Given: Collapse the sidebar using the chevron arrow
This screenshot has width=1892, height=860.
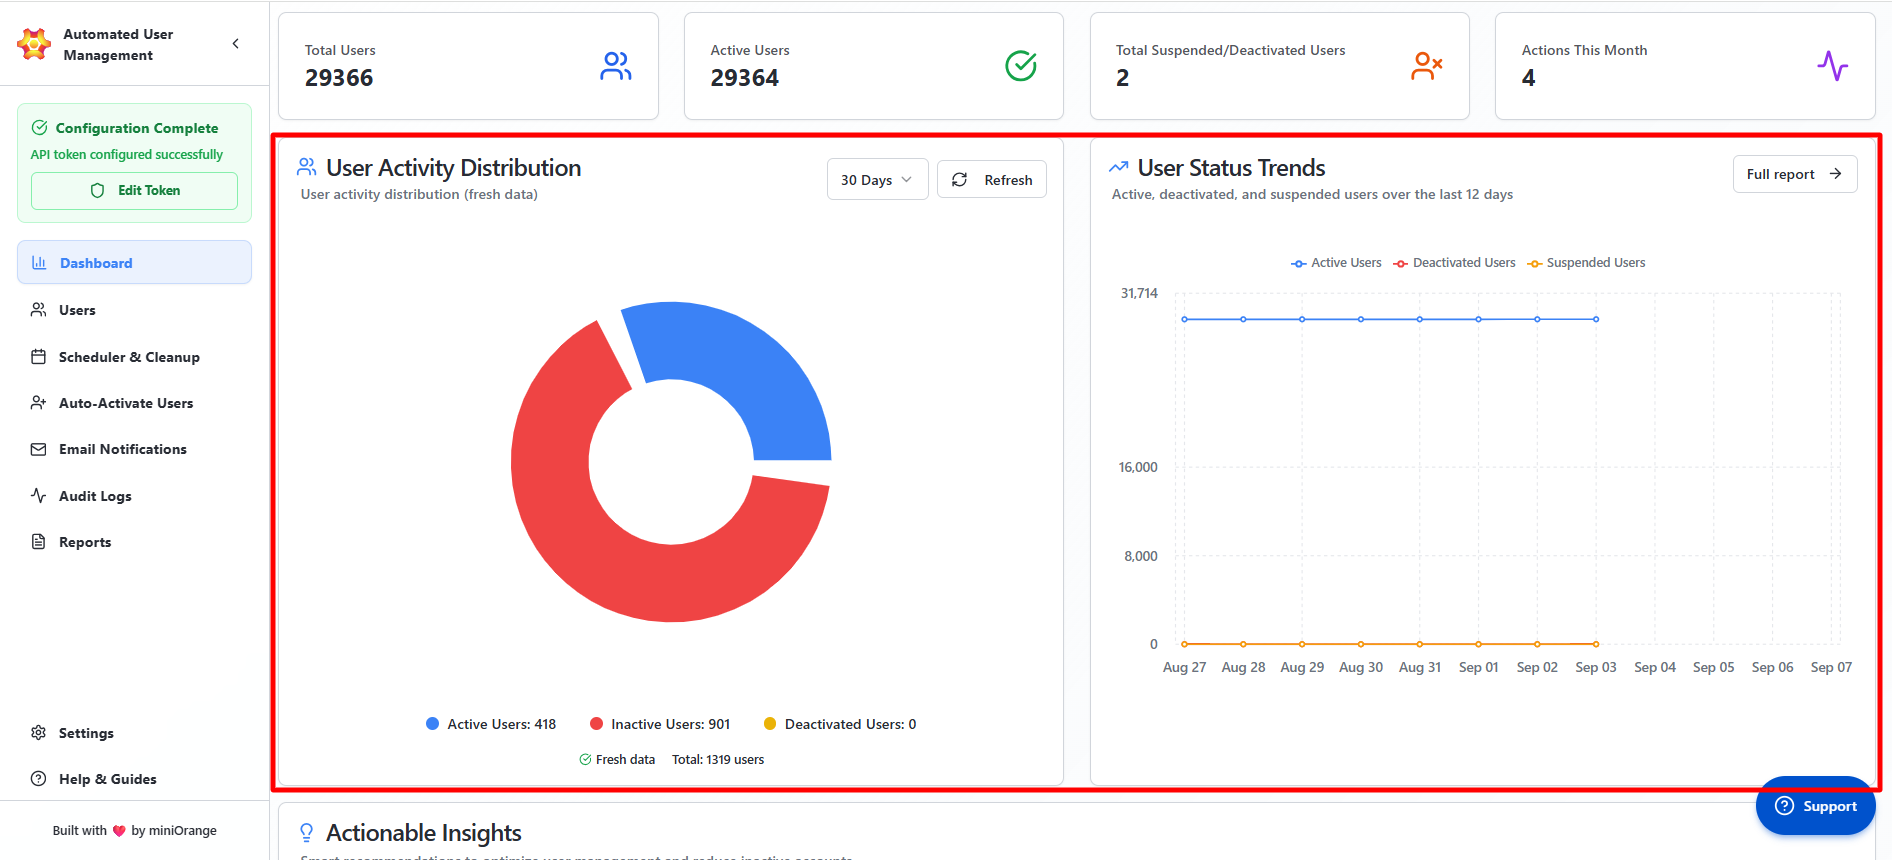Looking at the screenshot, I should pos(236,44).
